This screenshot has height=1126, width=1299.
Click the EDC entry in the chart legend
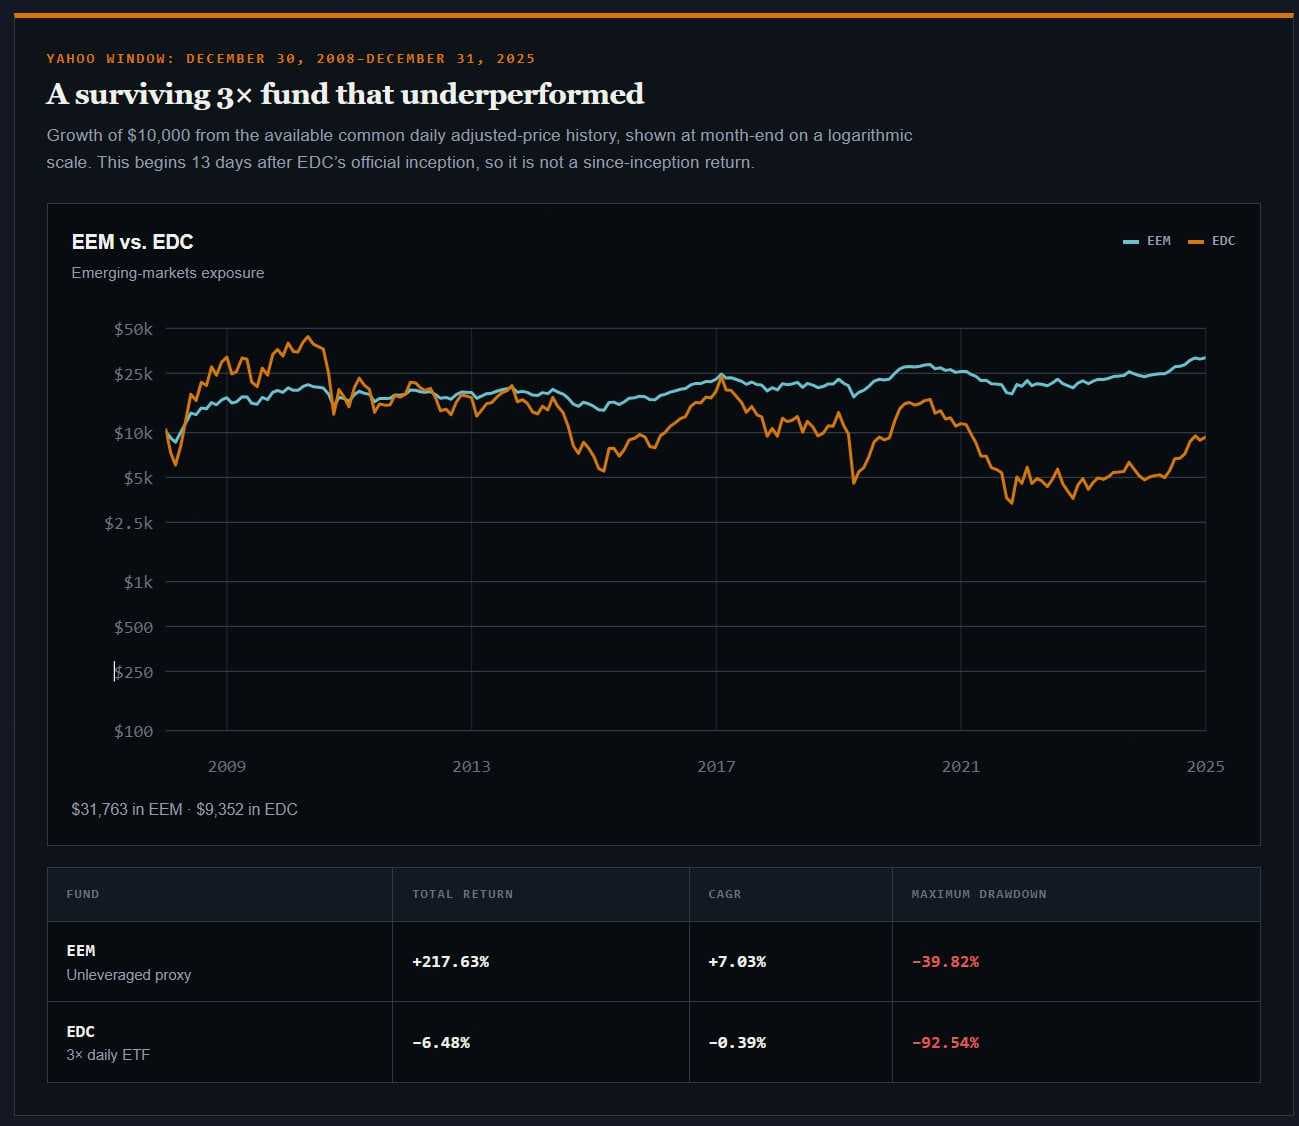coord(1212,241)
